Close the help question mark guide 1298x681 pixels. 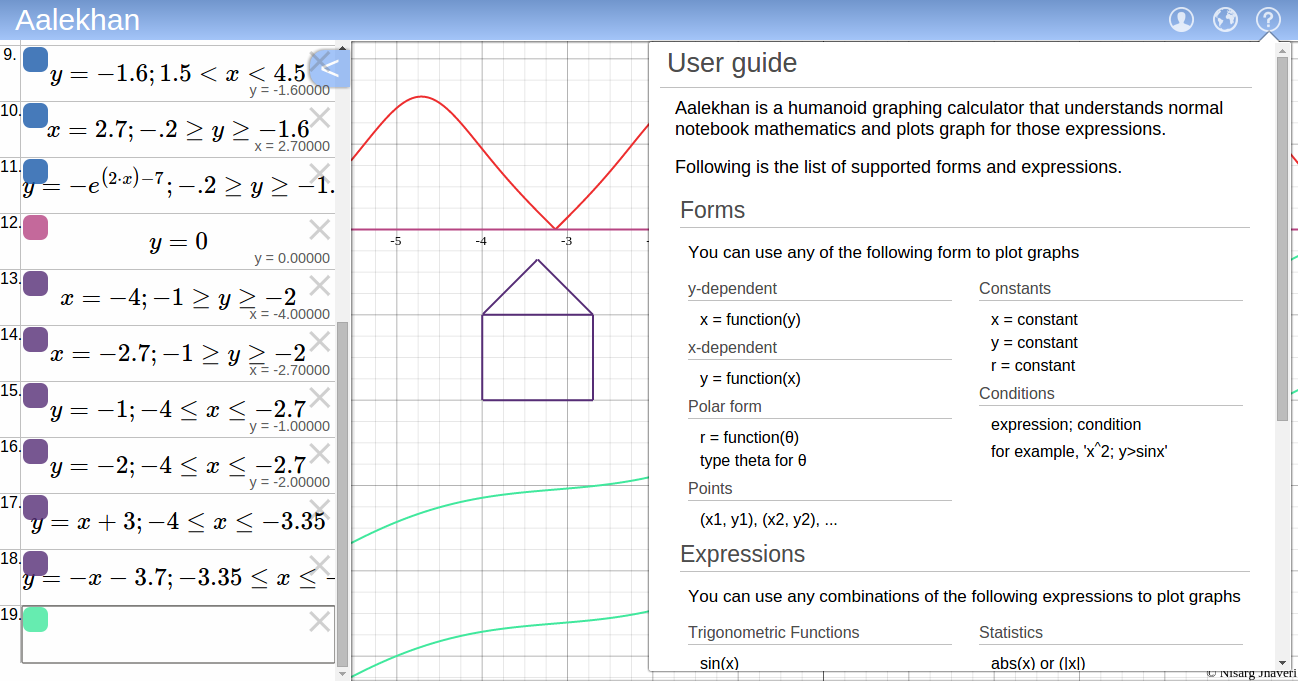click(1268, 20)
